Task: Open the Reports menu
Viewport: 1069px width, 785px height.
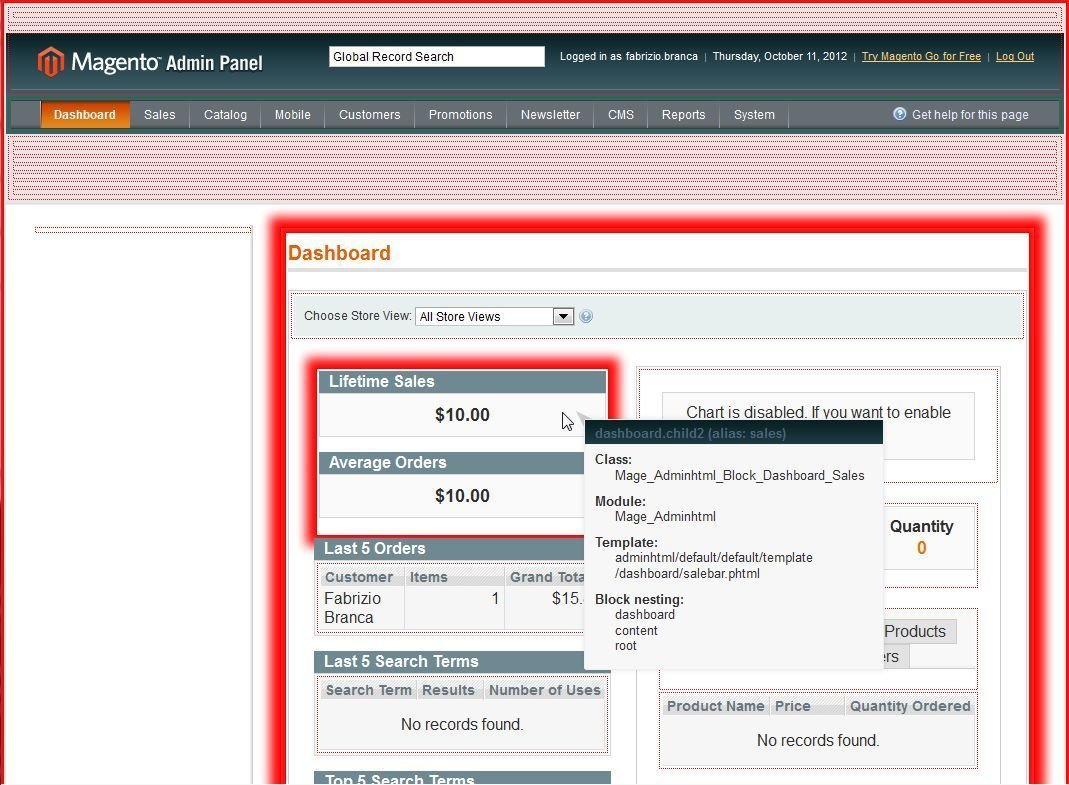Action: pos(683,115)
